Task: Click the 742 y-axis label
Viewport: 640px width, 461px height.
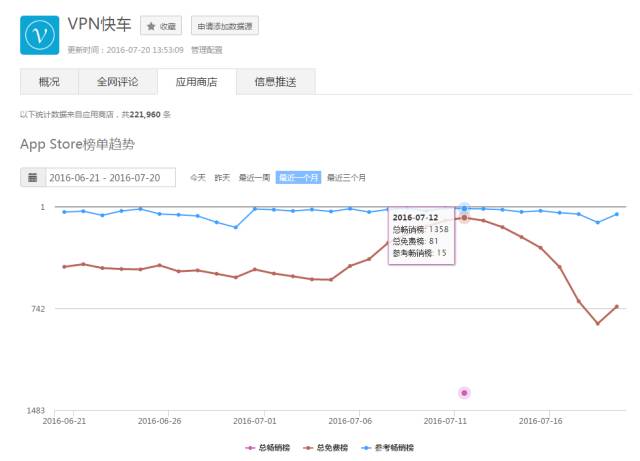Action: point(38,309)
